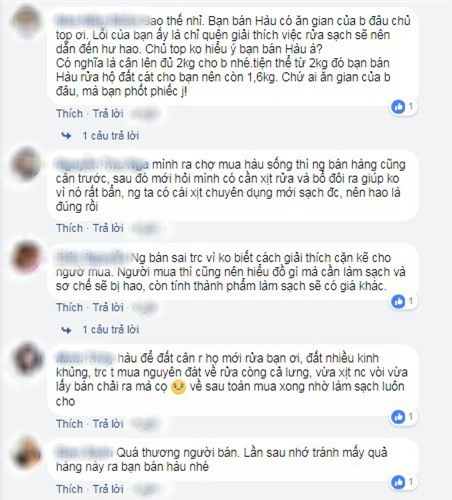Open first commenter's profile avatar
The width and height of the screenshot is (452, 500).
26,22
